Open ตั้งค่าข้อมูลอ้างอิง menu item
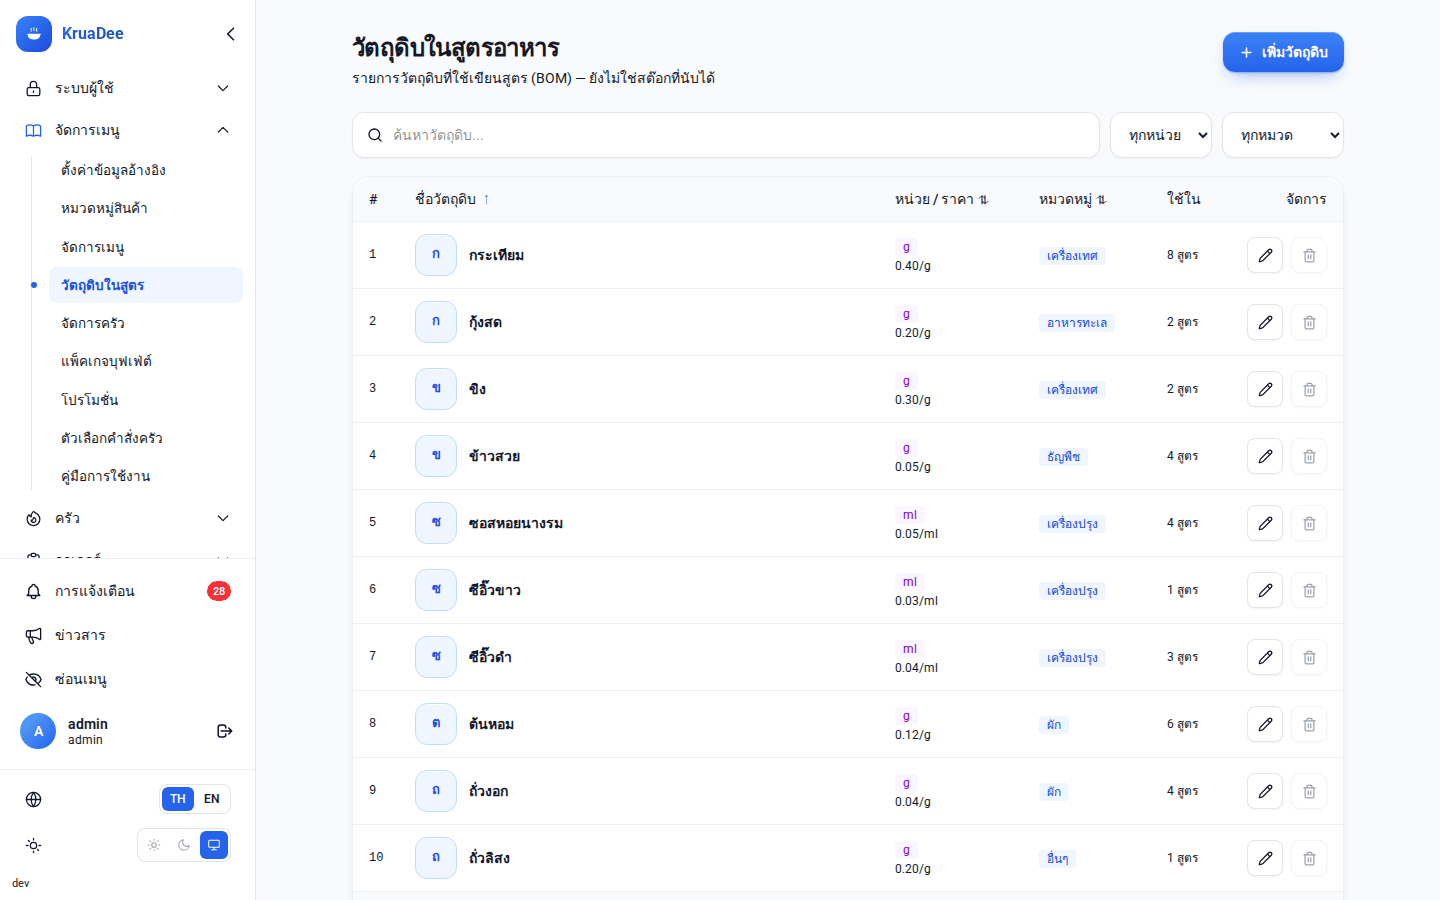 [x=146, y=170]
